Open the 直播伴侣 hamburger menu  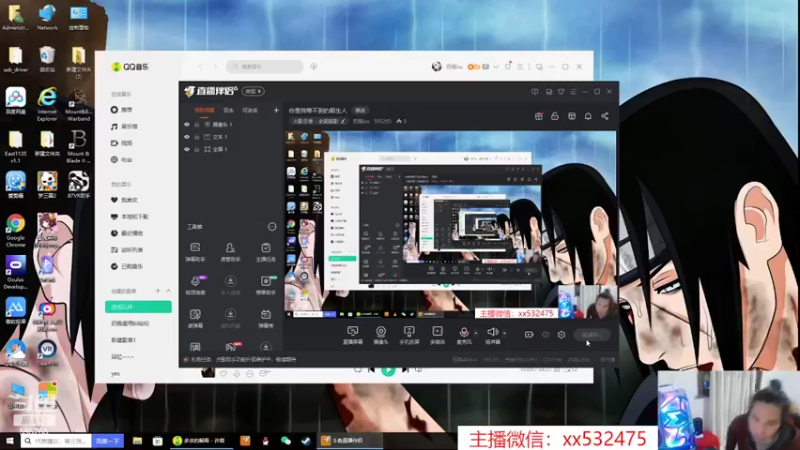573,92
